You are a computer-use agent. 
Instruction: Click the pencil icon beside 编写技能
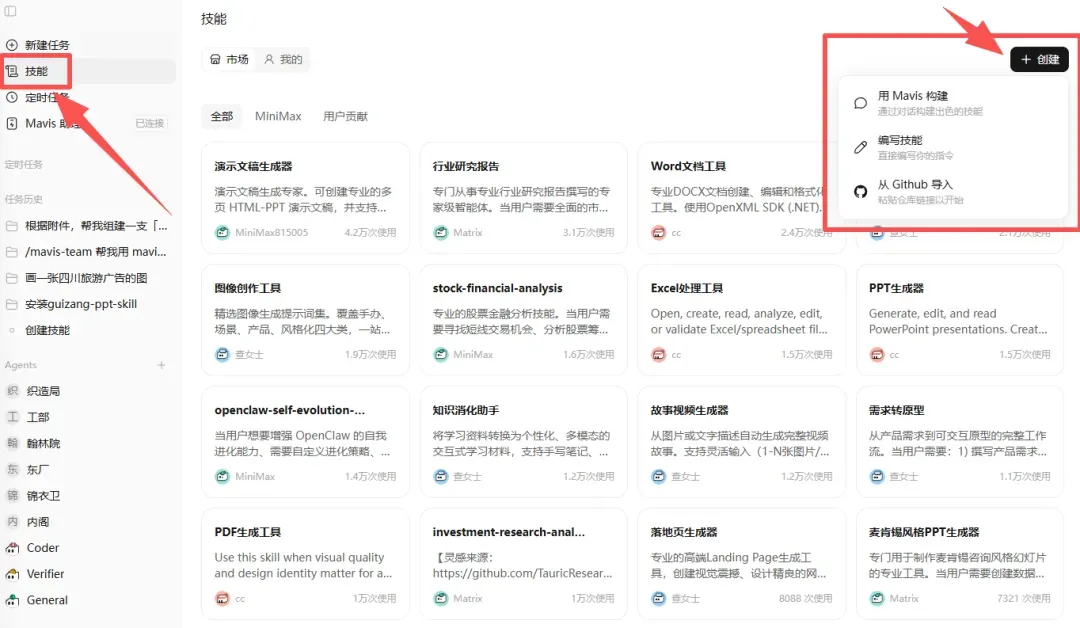pyautogui.click(x=860, y=147)
